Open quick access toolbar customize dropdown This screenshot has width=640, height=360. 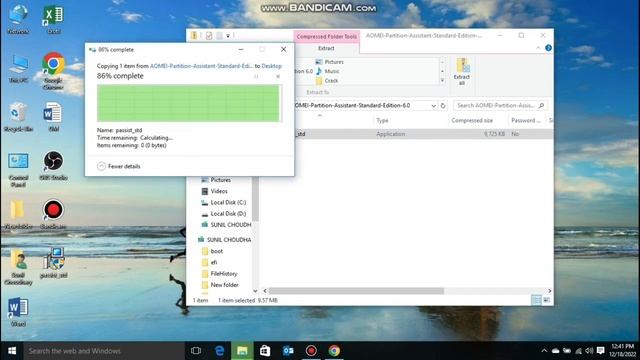coord(228,36)
